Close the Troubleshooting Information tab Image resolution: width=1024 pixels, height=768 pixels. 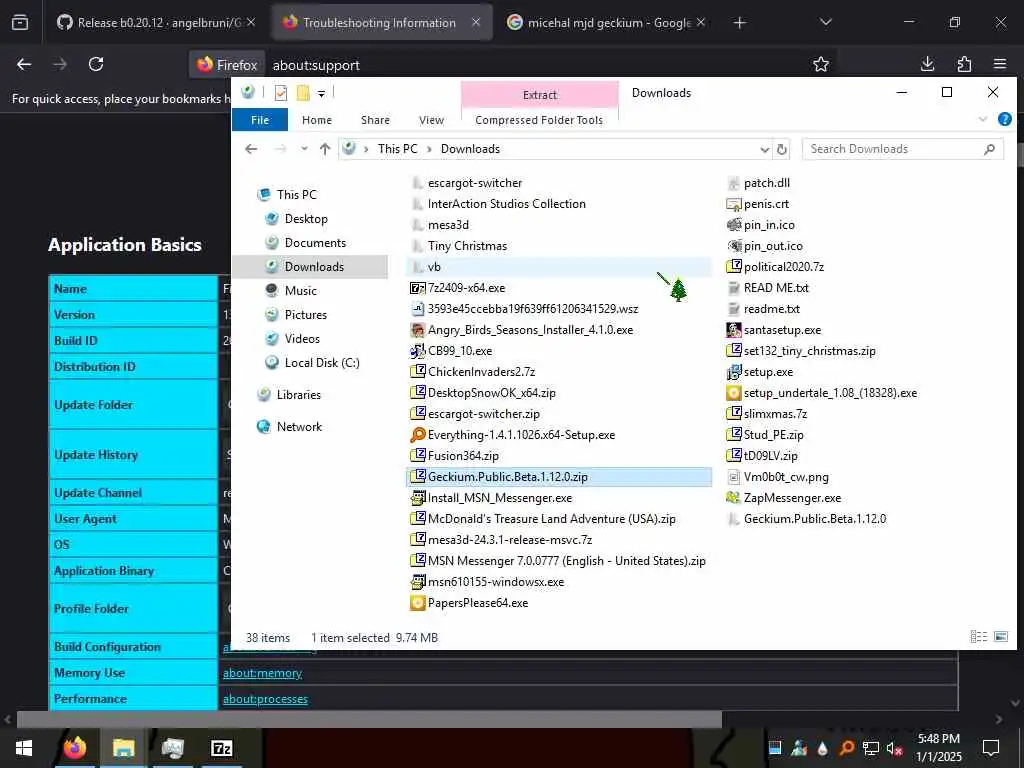tap(476, 22)
